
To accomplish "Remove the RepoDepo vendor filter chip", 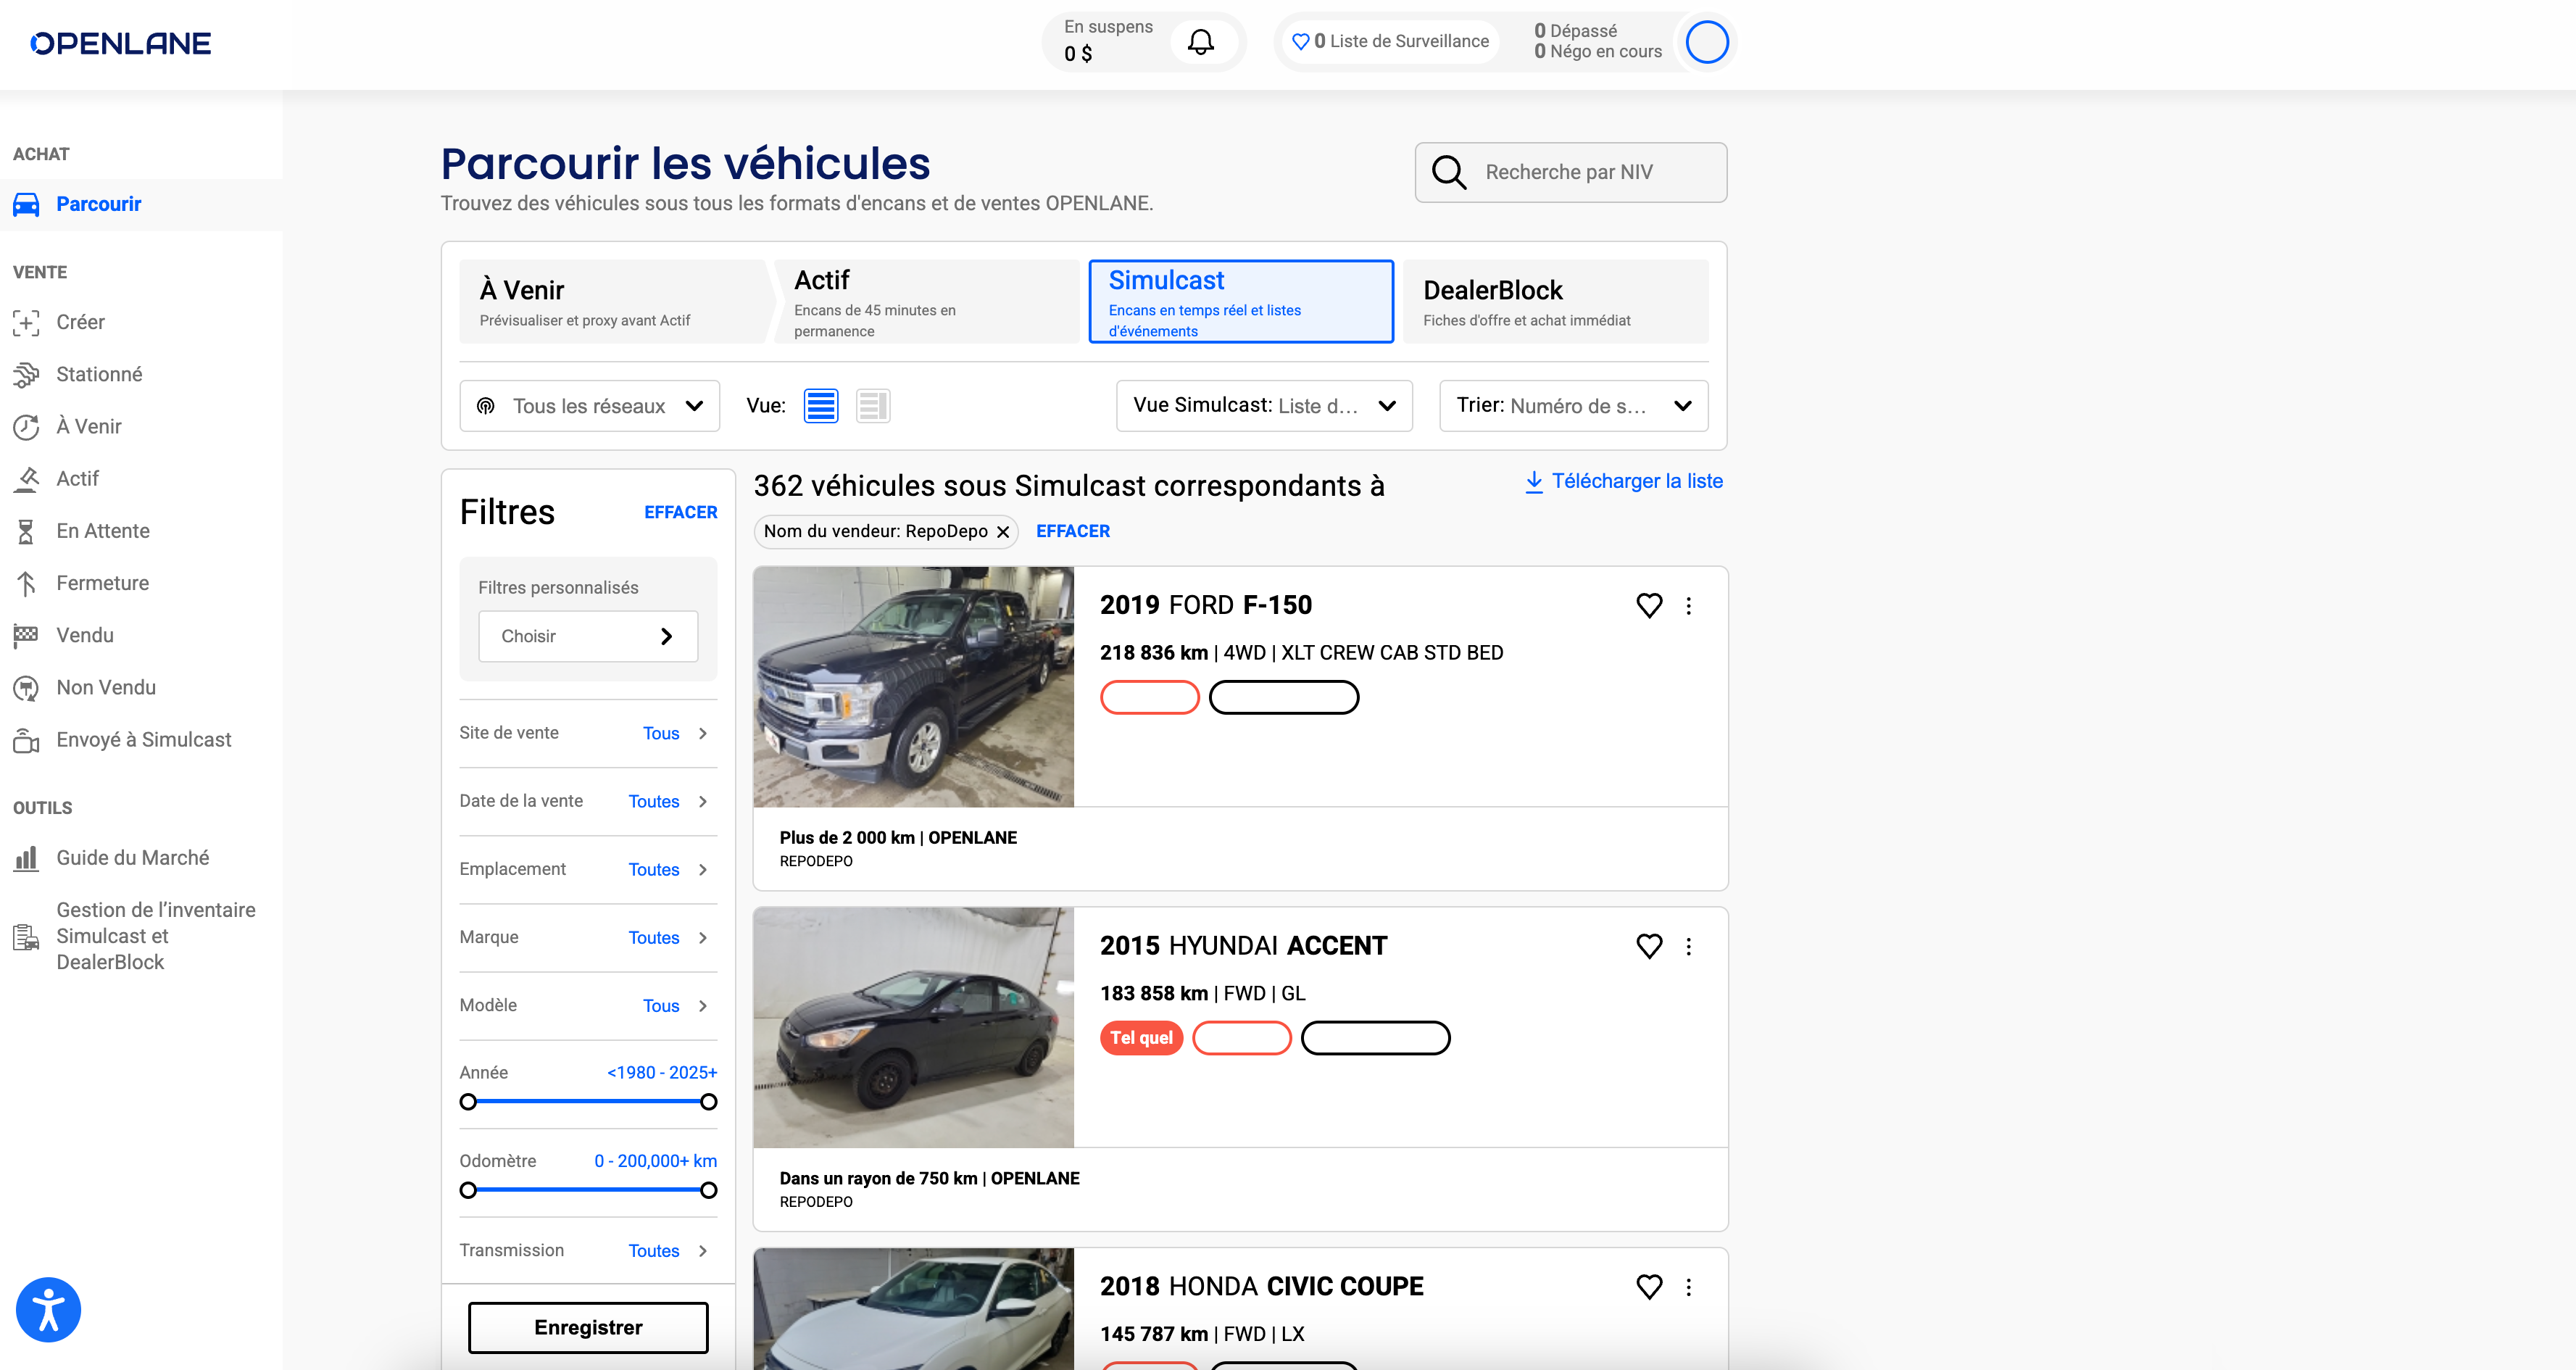I will [x=1003, y=532].
